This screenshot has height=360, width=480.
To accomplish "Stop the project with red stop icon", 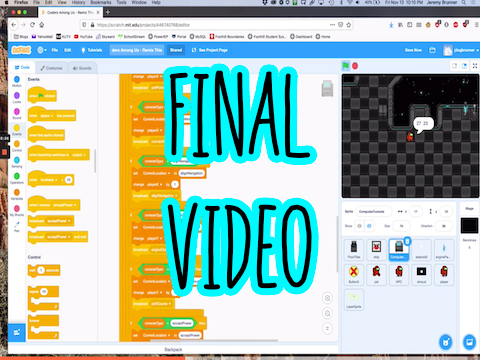I will 355,66.
